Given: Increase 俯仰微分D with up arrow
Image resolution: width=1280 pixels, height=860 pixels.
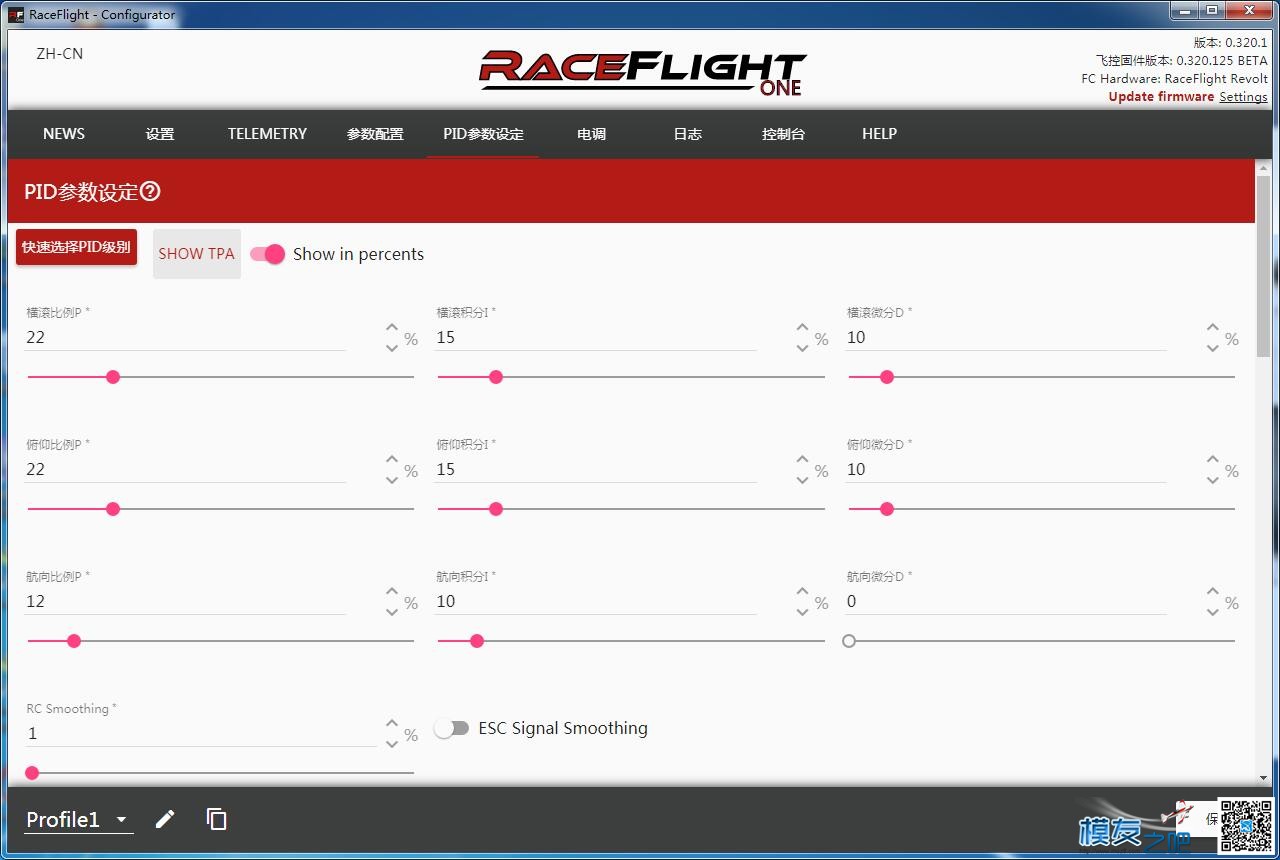Looking at the screenshot, I should [x=1212, y=459].
